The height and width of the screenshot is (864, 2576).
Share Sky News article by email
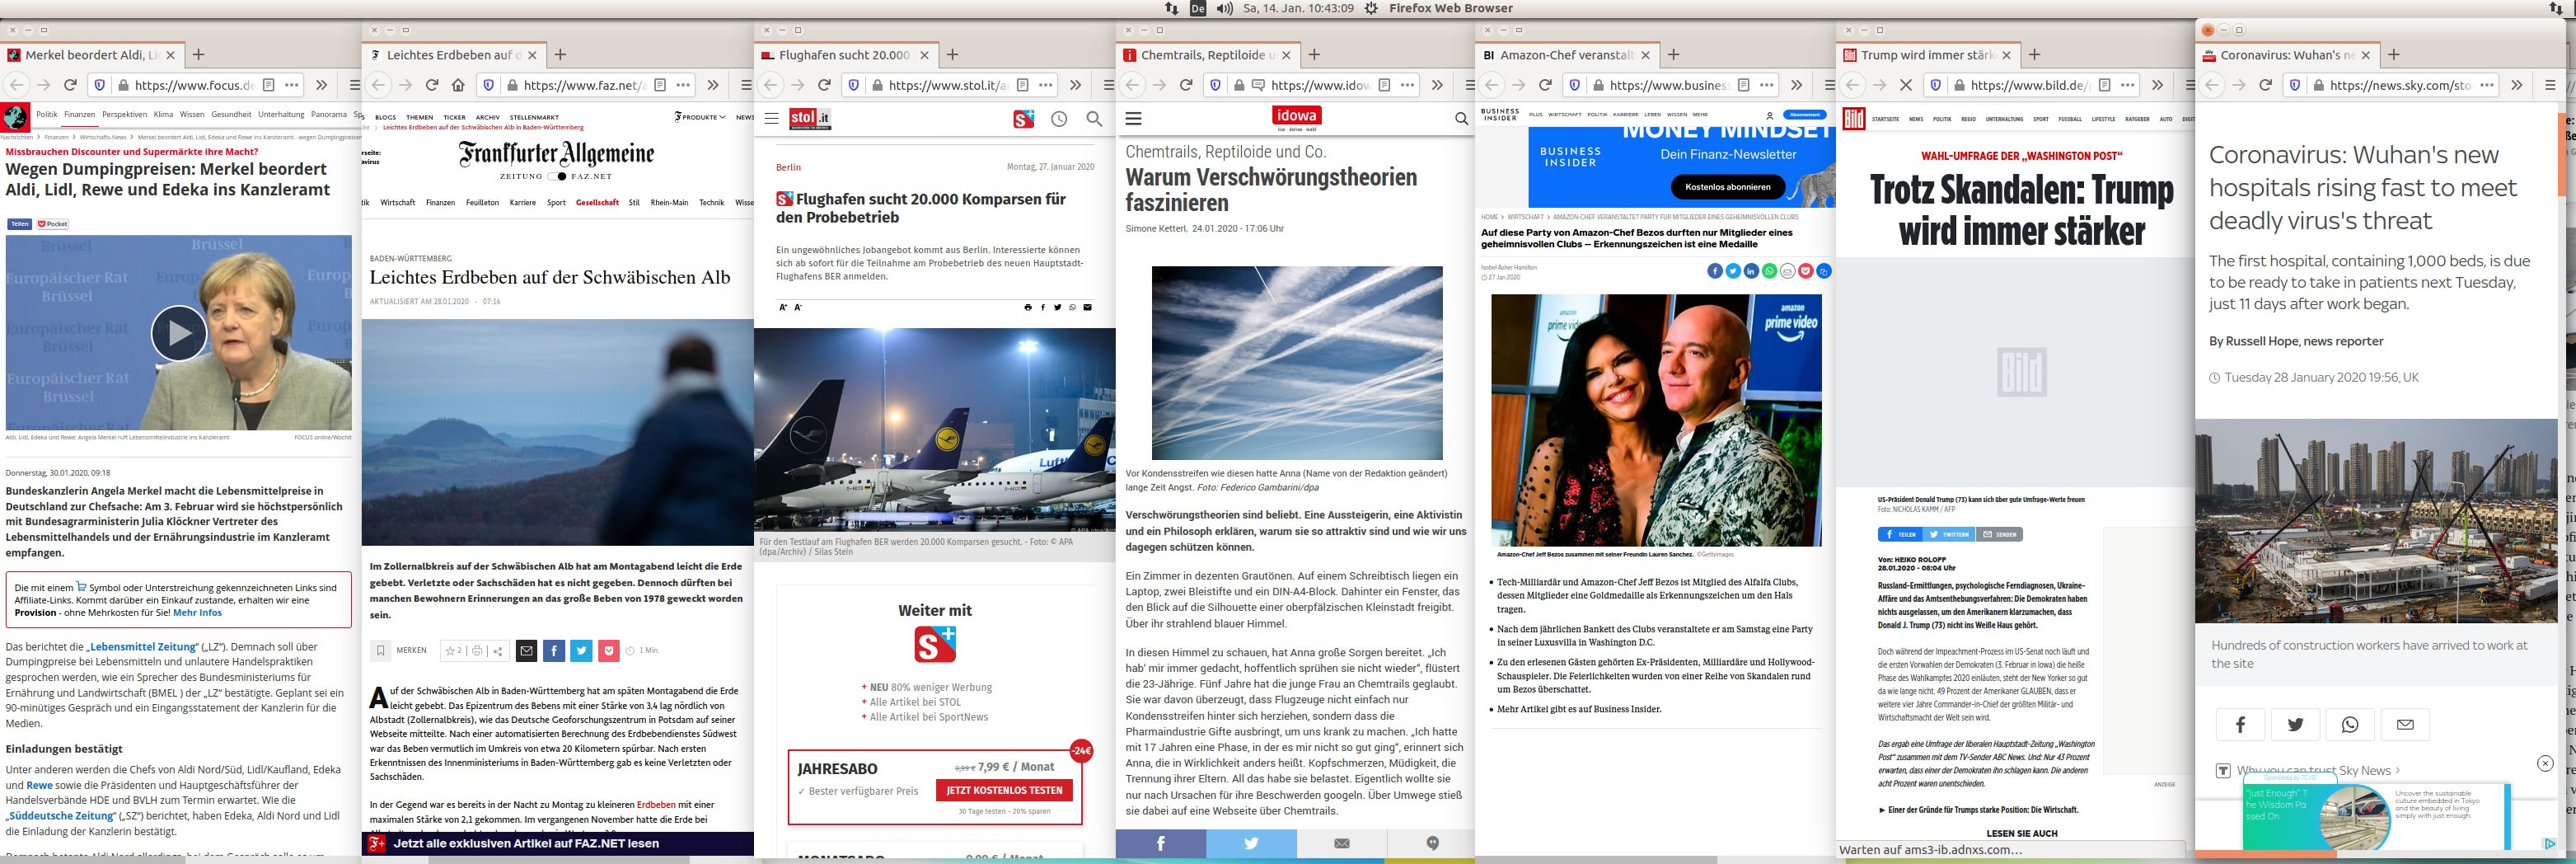point(2405,725)
